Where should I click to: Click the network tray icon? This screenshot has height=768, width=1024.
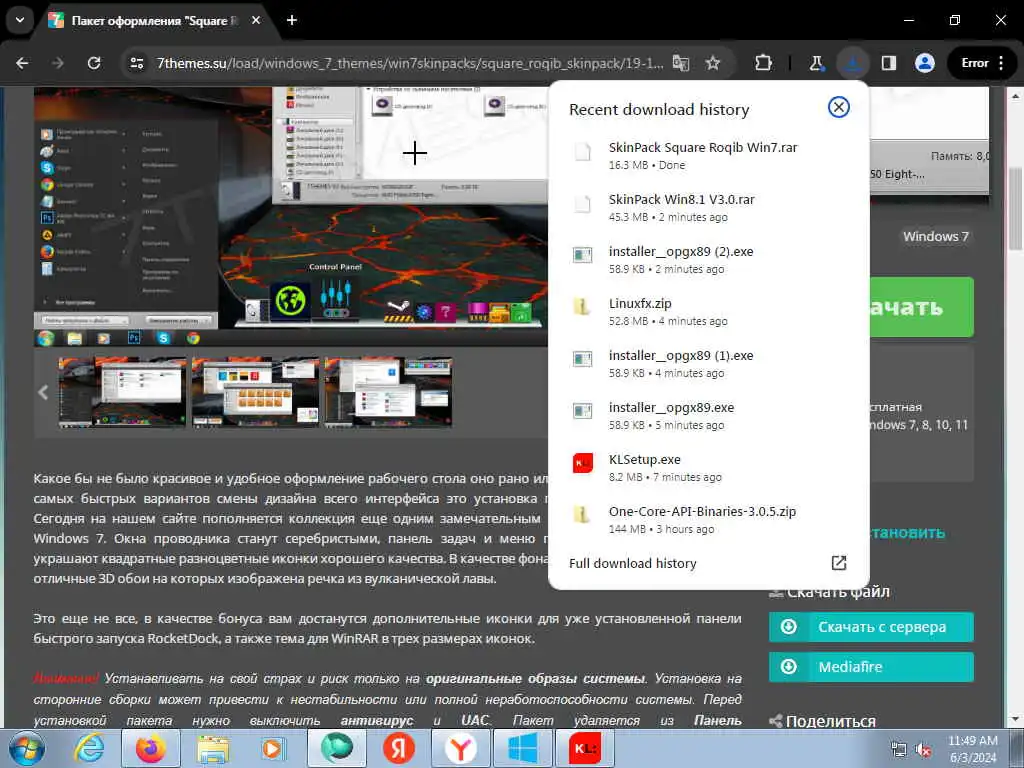point(899,750)
